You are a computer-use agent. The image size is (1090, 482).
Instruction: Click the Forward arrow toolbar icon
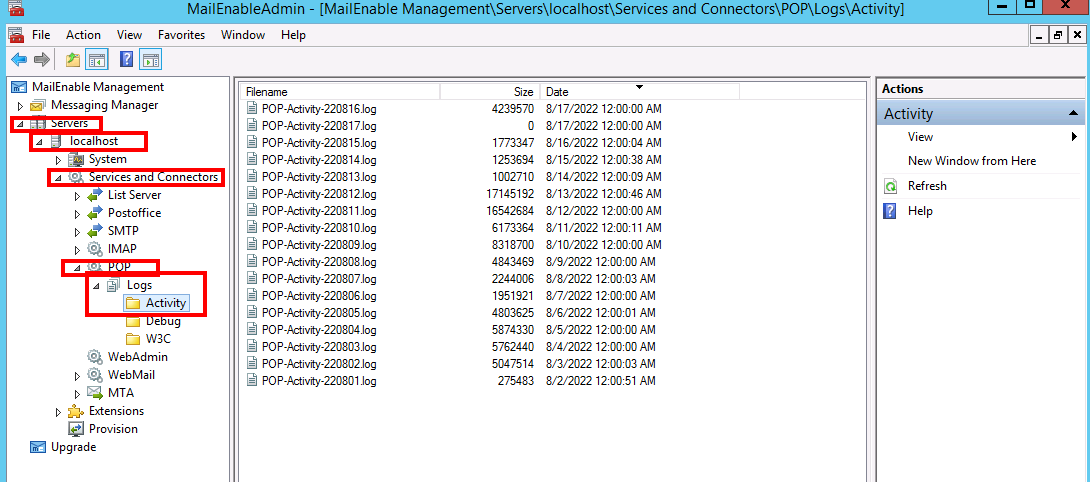coord(42,60)
